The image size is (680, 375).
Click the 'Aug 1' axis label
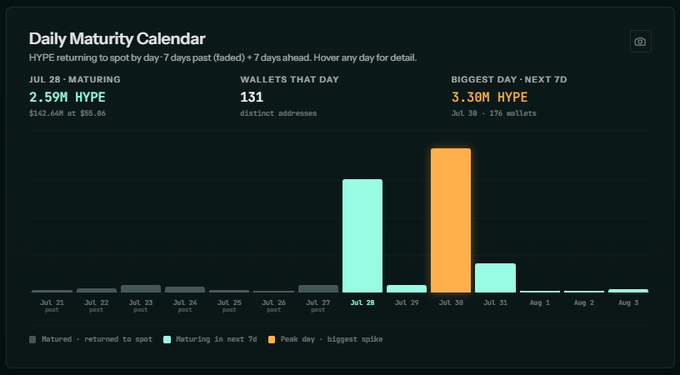[x=540, y=303]
